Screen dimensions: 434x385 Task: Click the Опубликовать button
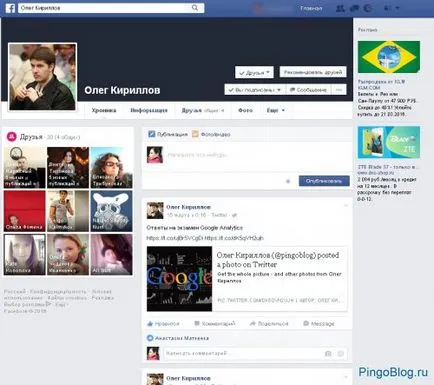pos(324,181)
